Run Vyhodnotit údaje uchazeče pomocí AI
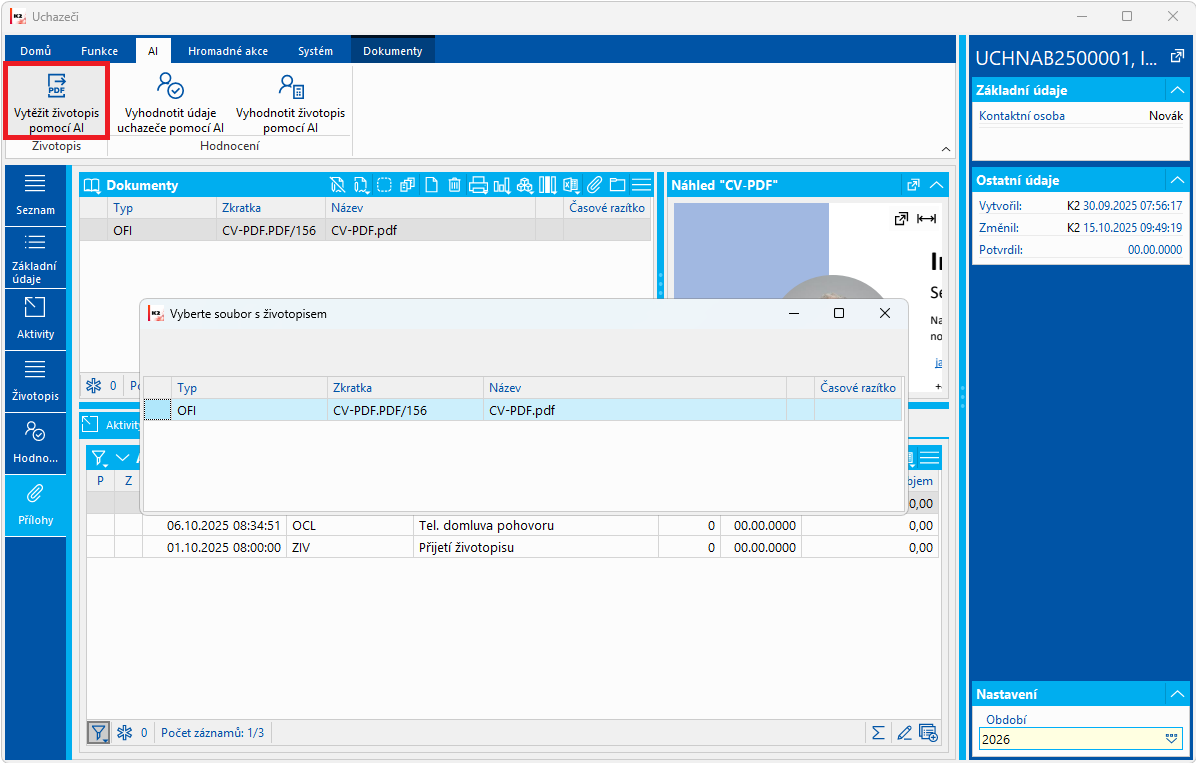The height and width of the screenshot is (763, 1196). [171, 102]
